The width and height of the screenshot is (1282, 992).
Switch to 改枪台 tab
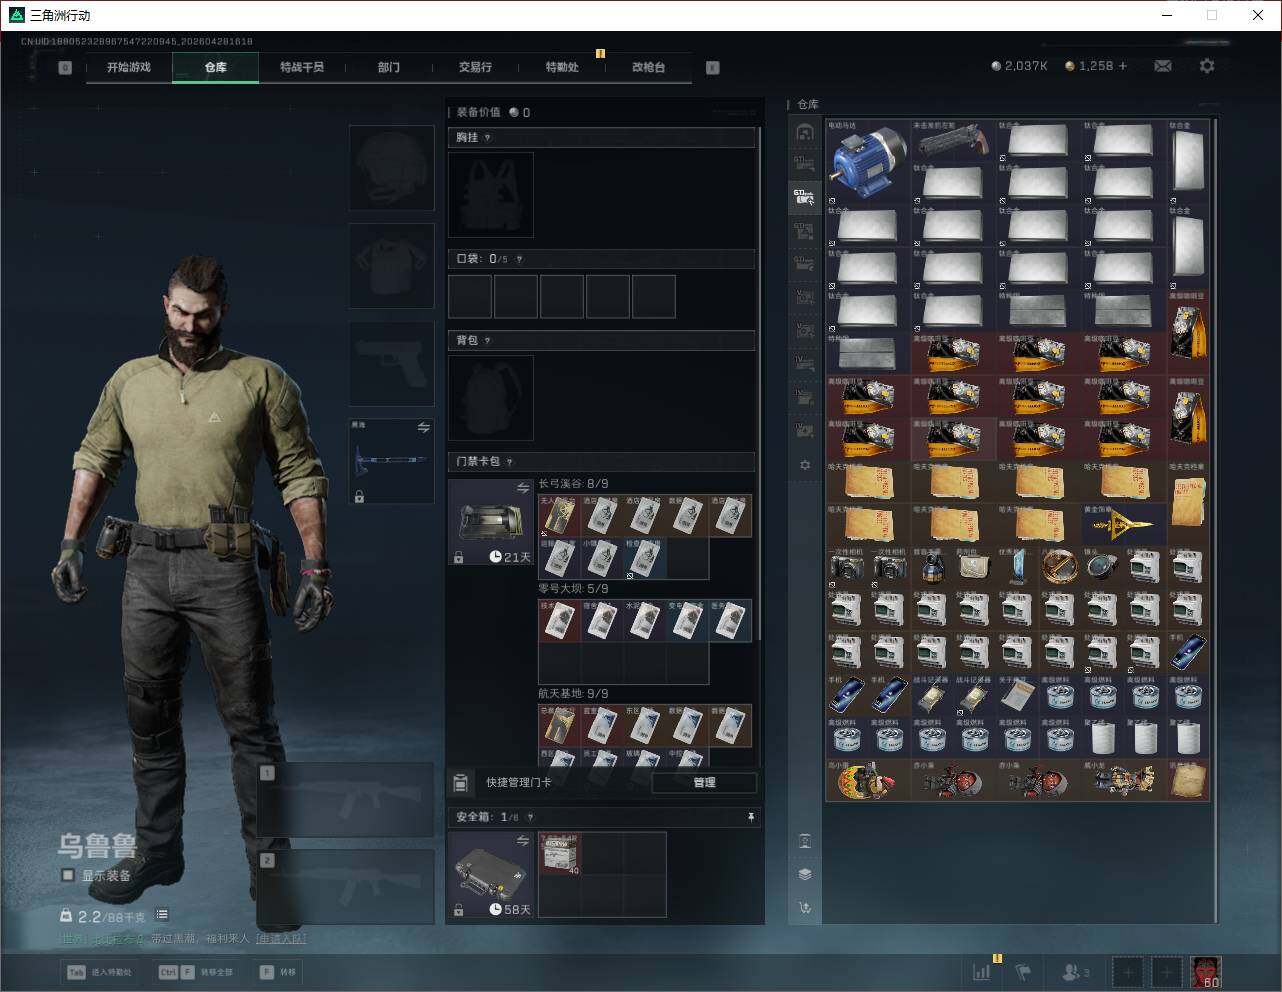648,67
